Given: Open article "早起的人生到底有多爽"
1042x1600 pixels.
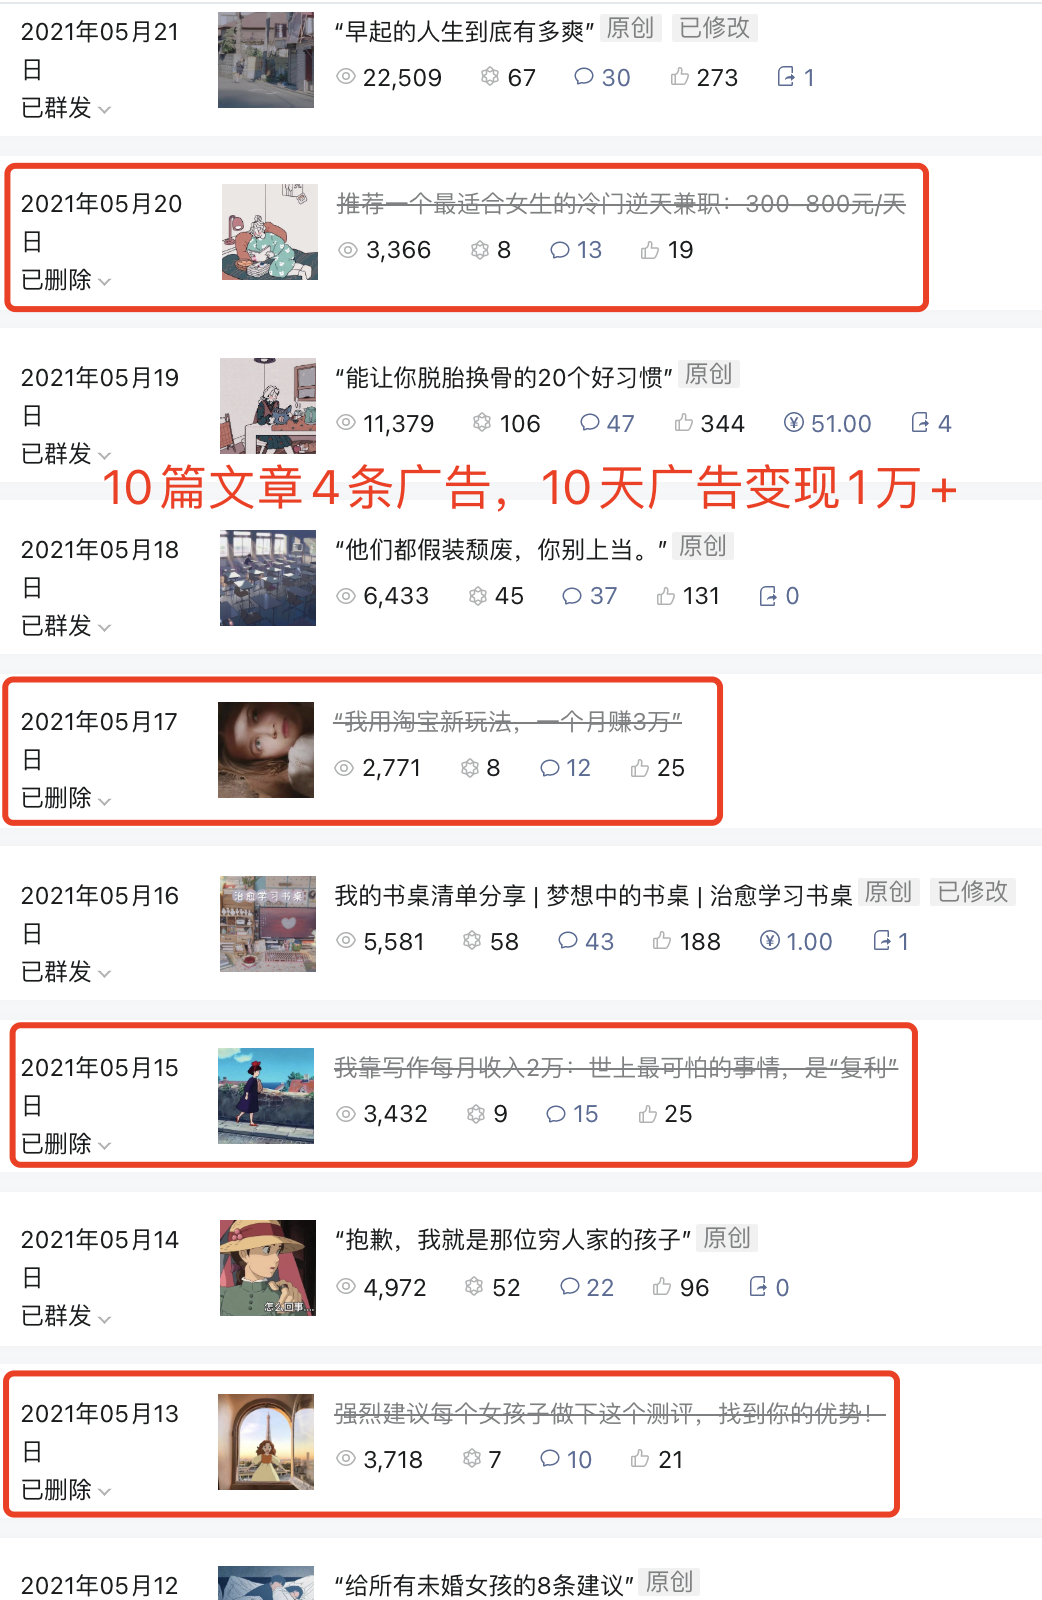Looking at the screenshot, I should [x=465, y=32].
